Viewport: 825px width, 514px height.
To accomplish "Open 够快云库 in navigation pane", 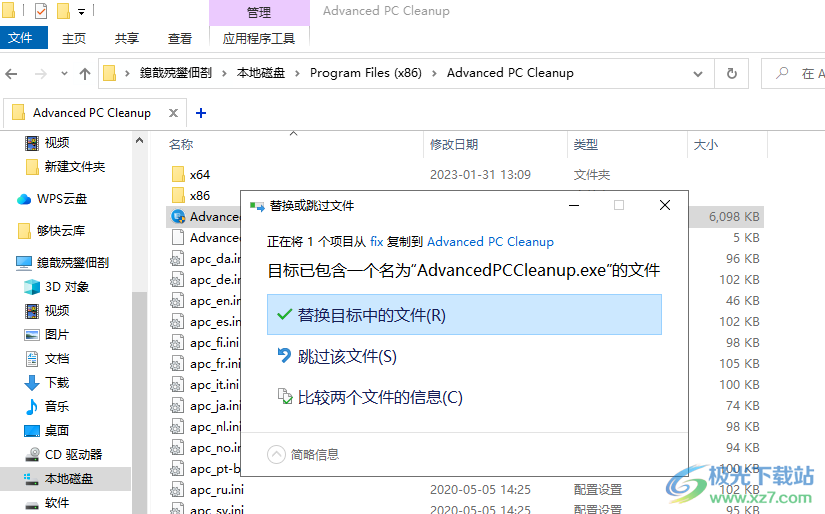I will (61, 230).
